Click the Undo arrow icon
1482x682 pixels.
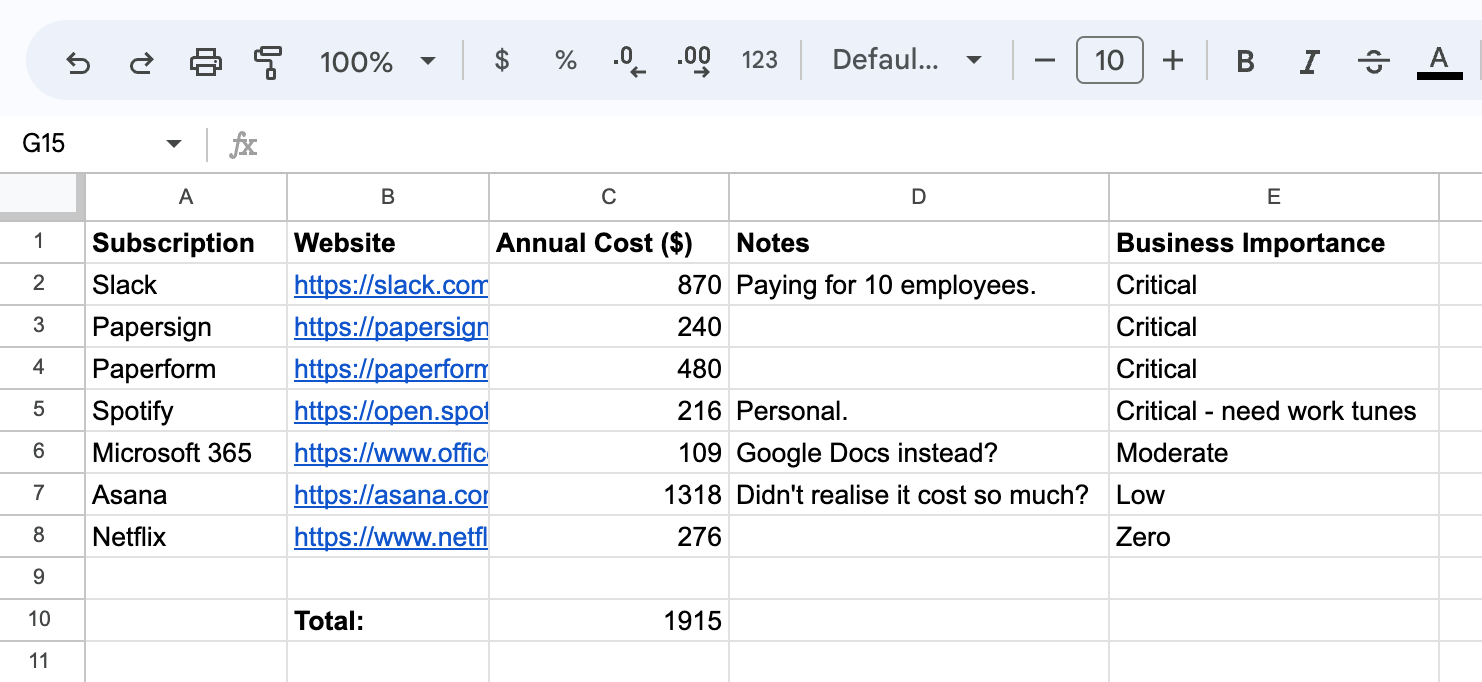(x=78, y=62)
